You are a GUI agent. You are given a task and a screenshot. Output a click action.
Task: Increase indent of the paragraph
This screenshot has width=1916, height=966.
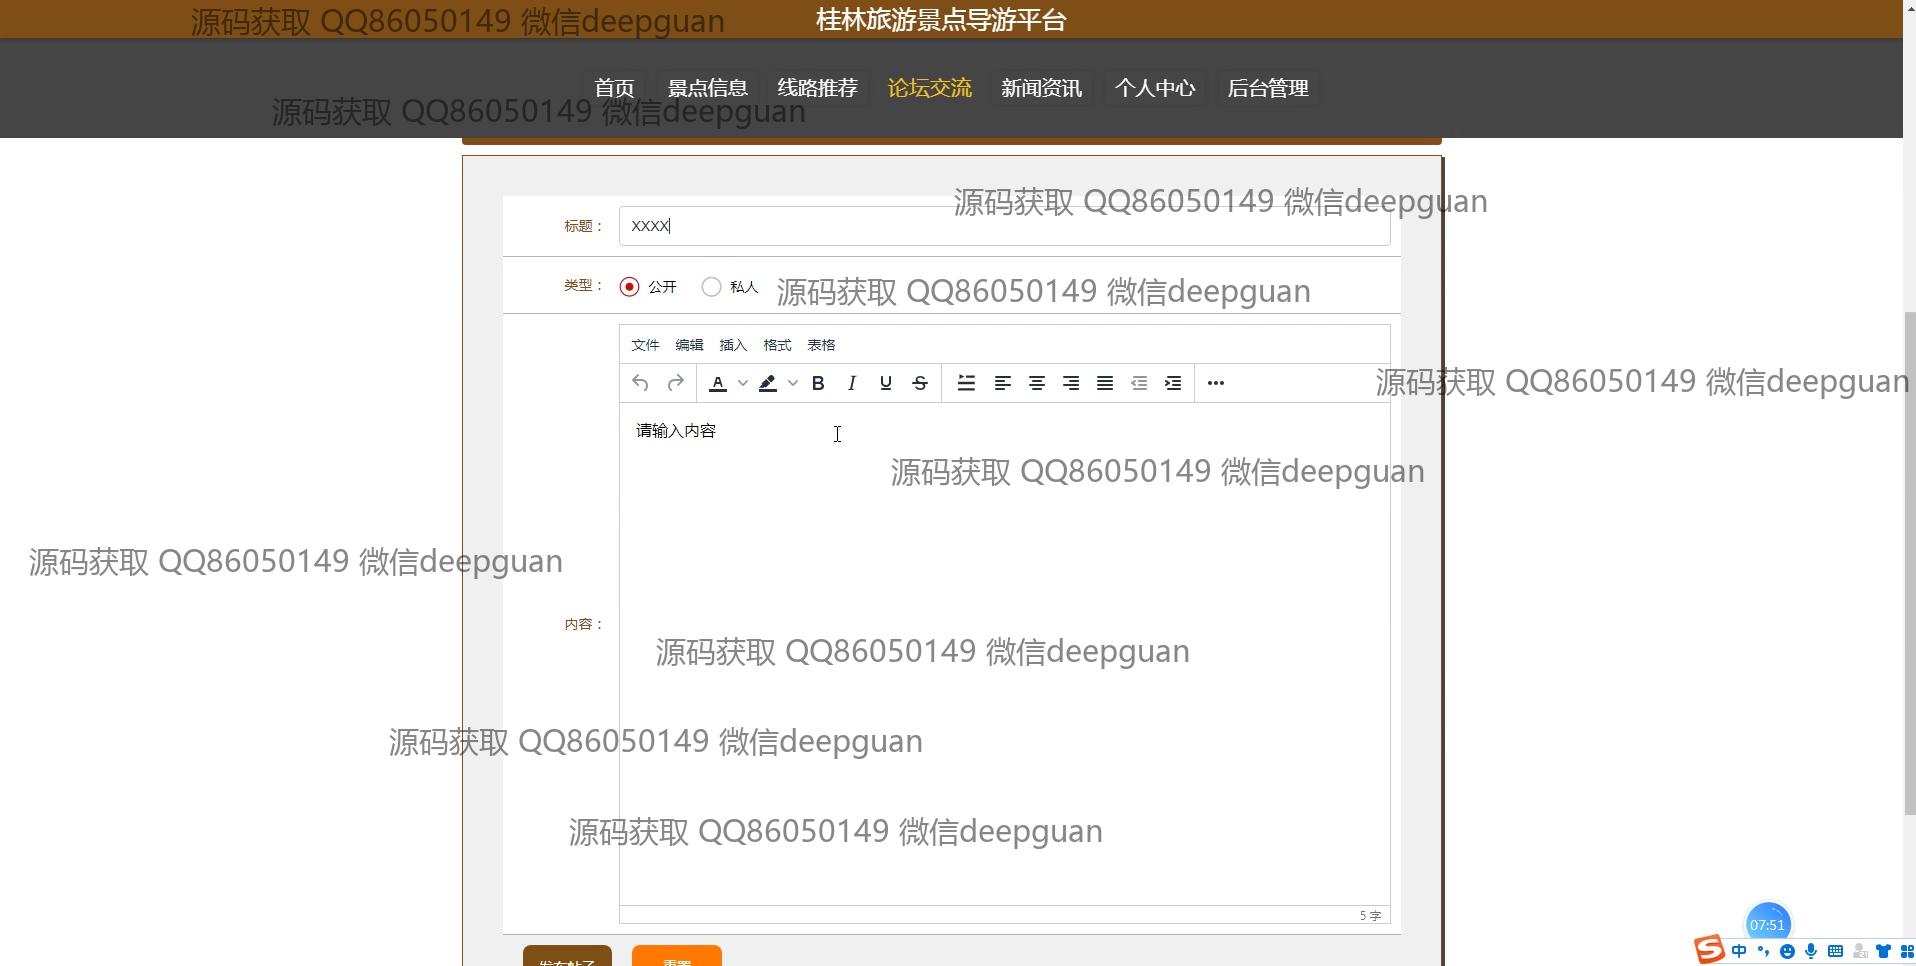[x=1173, y=383]
